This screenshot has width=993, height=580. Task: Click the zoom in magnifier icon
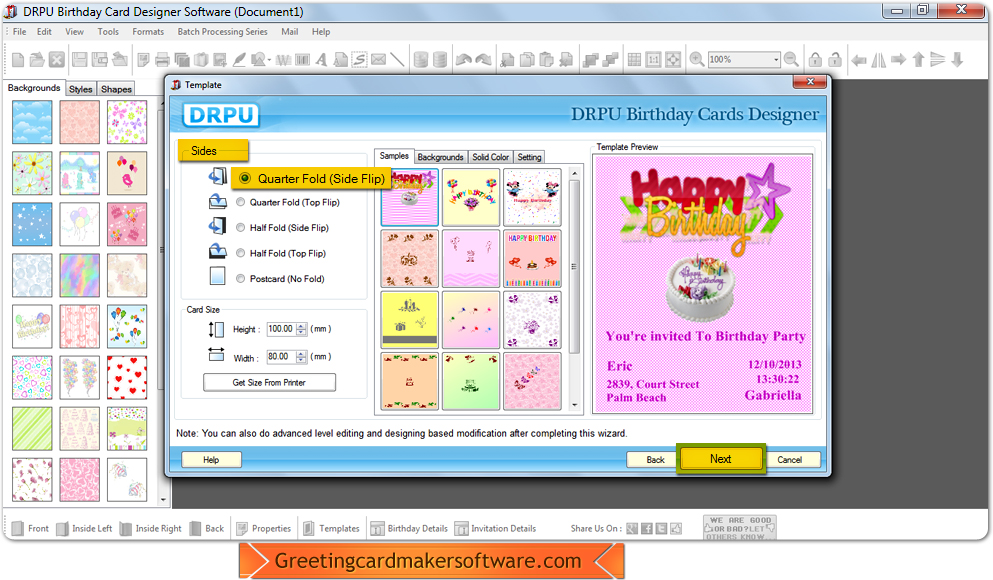click(697, 60)
